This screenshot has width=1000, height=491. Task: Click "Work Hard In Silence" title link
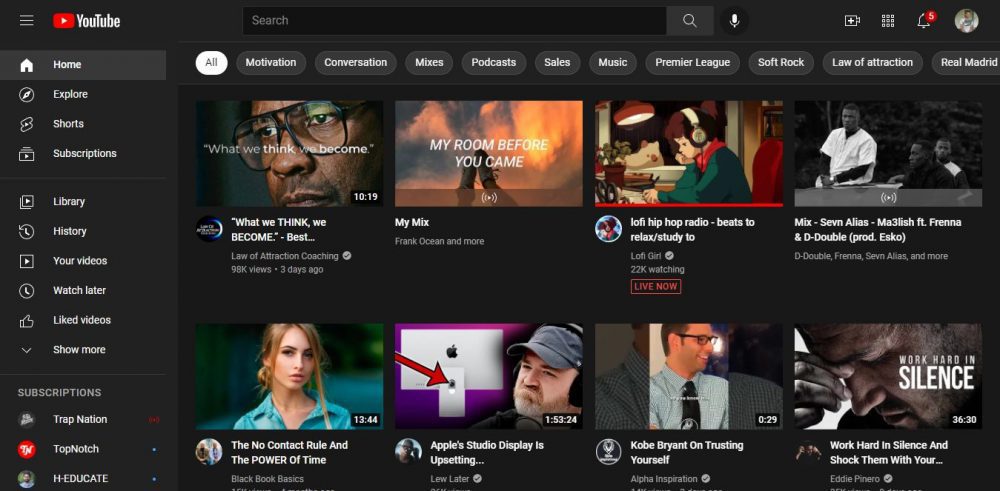point(889,452)
